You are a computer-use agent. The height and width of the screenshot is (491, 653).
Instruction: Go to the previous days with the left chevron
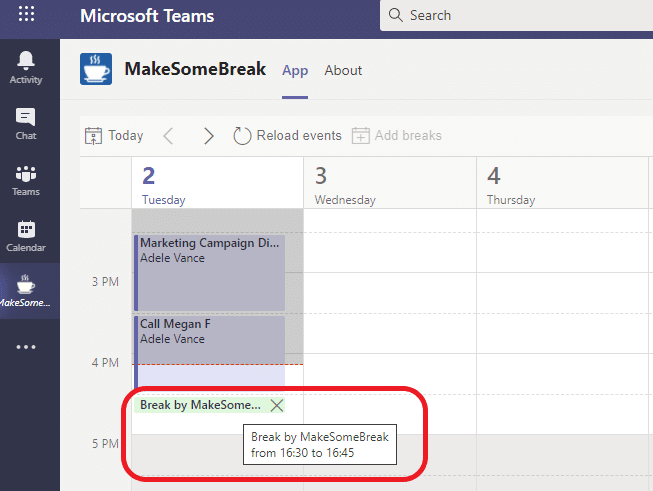click(168, 136)
